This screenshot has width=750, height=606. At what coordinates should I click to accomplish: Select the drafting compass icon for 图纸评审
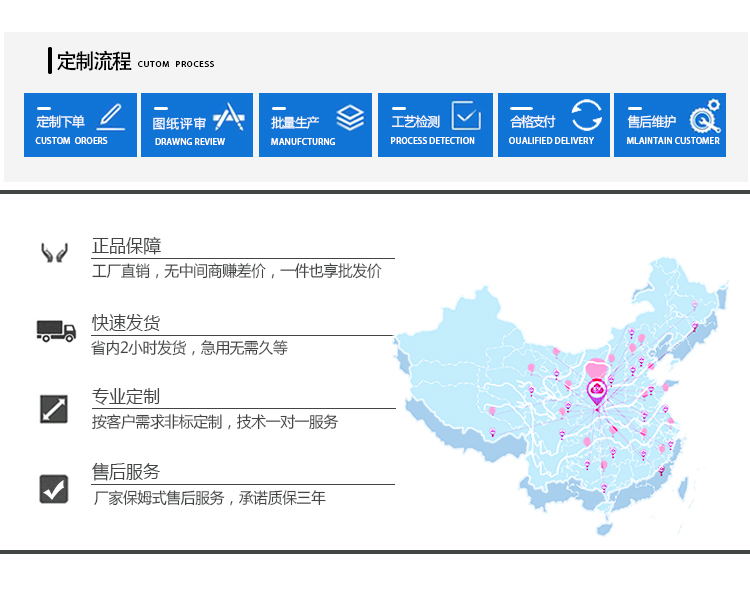pyautogui.click(x=229, y=117)
